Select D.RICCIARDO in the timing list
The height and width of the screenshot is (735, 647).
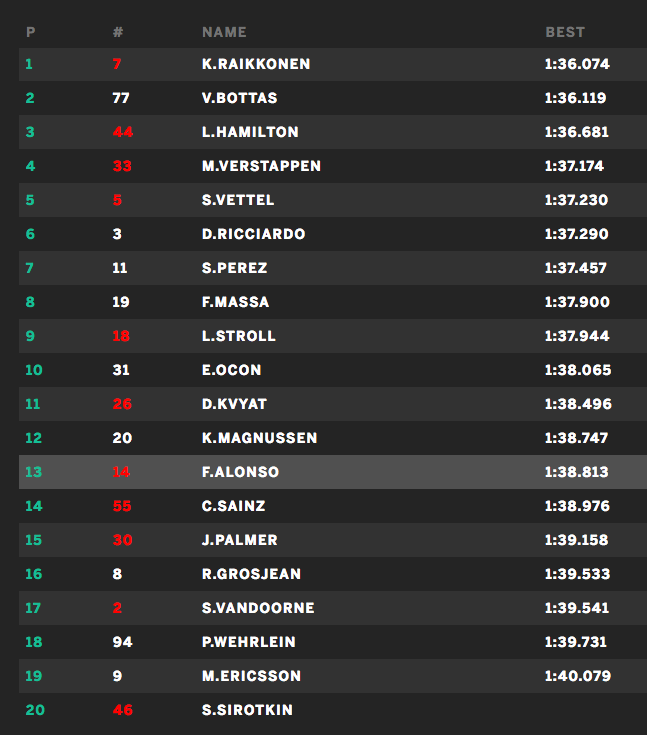click(x=253, y=234)
